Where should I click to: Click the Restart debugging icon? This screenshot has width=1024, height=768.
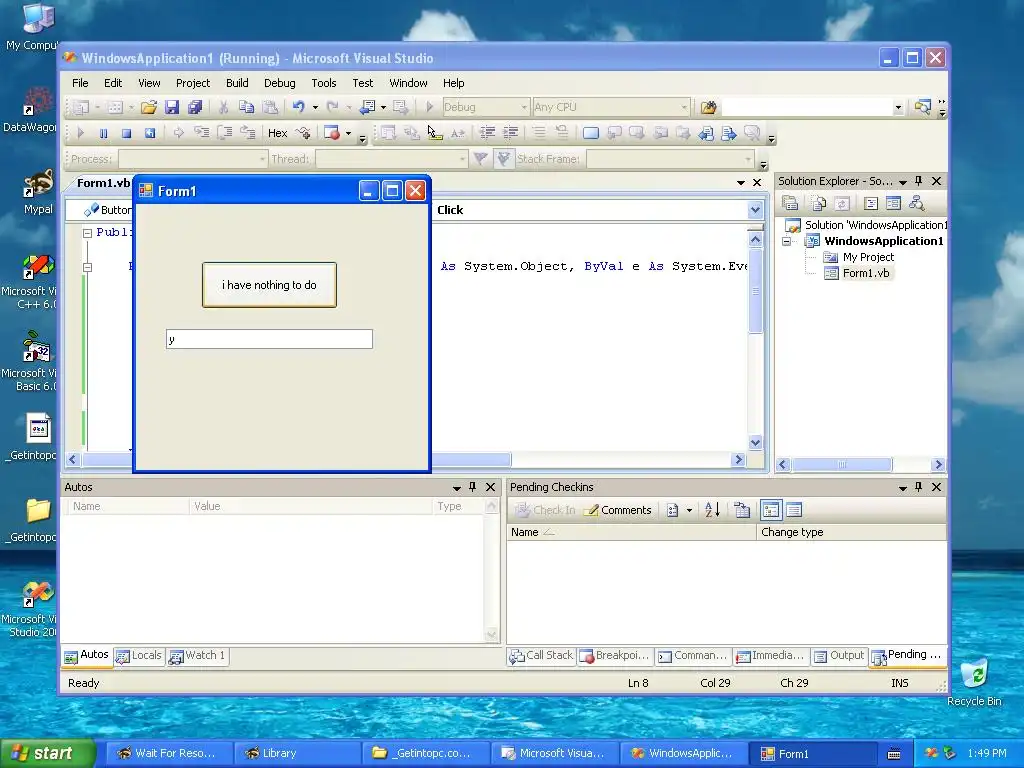pos(150,133)
